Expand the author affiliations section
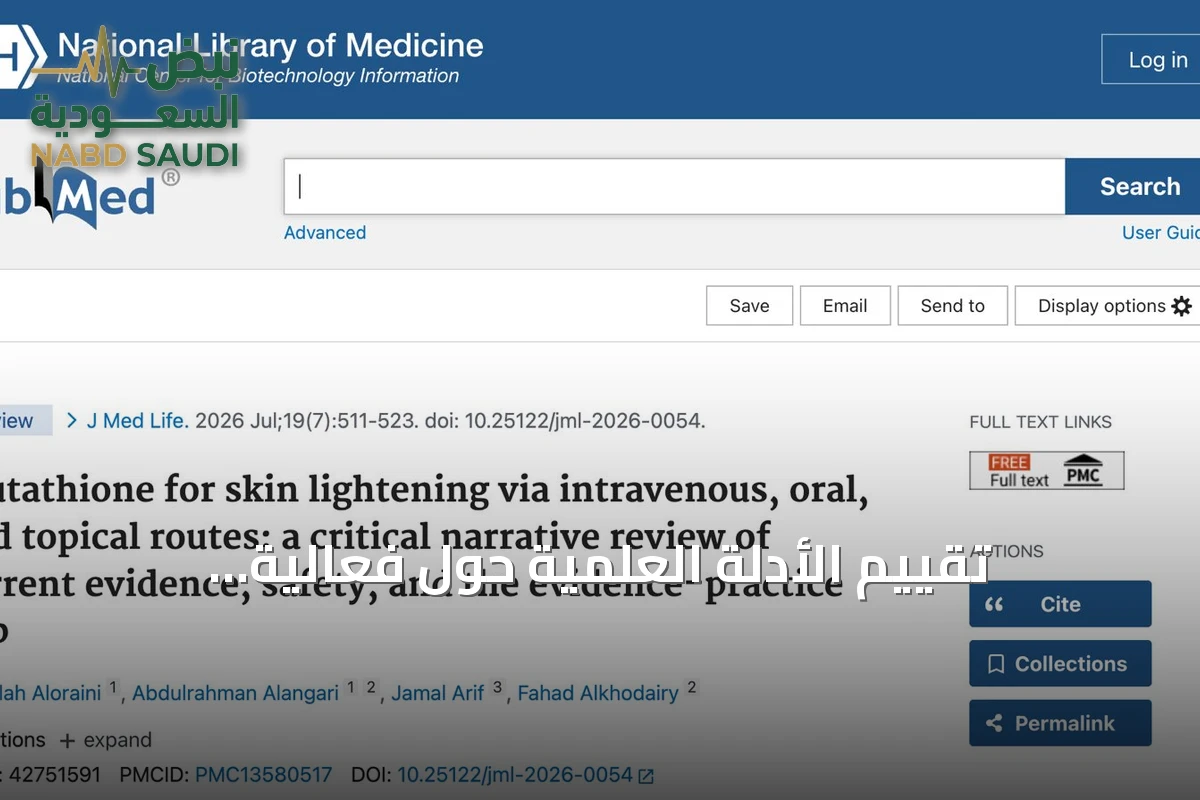This screenshot has height=800, width=1200. click(105, 740)
